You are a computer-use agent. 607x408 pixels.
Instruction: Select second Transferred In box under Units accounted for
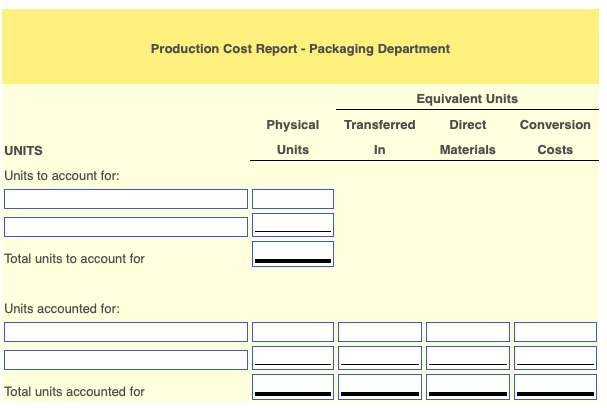click(380, 358)
